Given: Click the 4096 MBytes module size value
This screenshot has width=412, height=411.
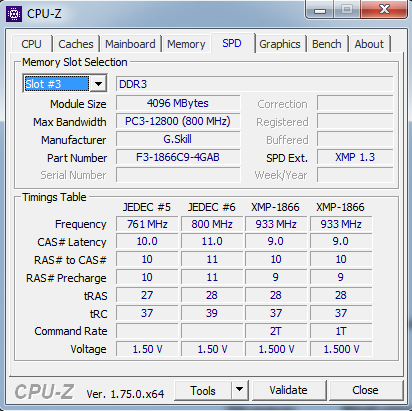Looking at the screenshot, I should click(x=178, y=103).
